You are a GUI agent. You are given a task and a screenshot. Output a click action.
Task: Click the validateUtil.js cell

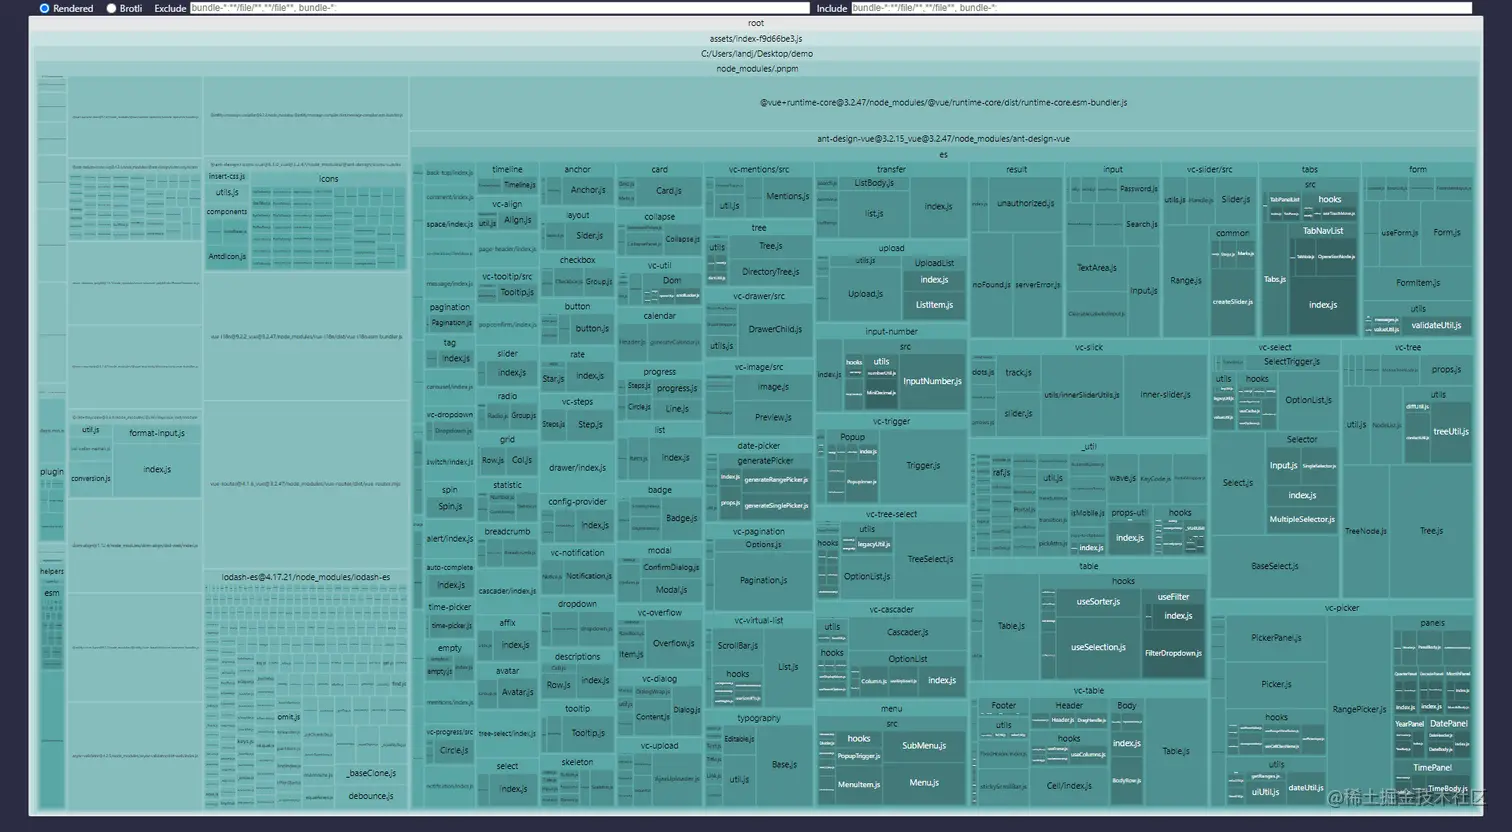pos(1436,325)
